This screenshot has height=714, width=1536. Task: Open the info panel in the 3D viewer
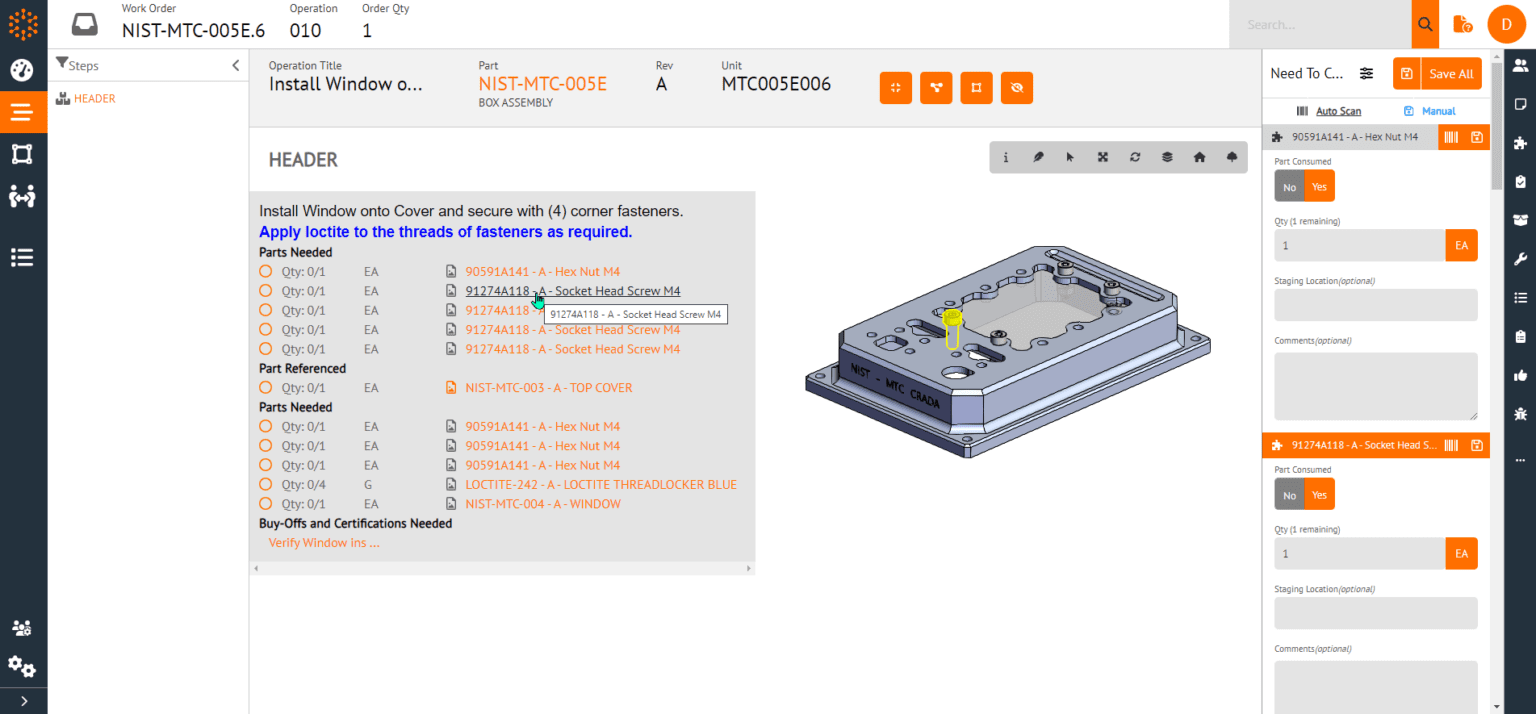tap(1005, 157)
